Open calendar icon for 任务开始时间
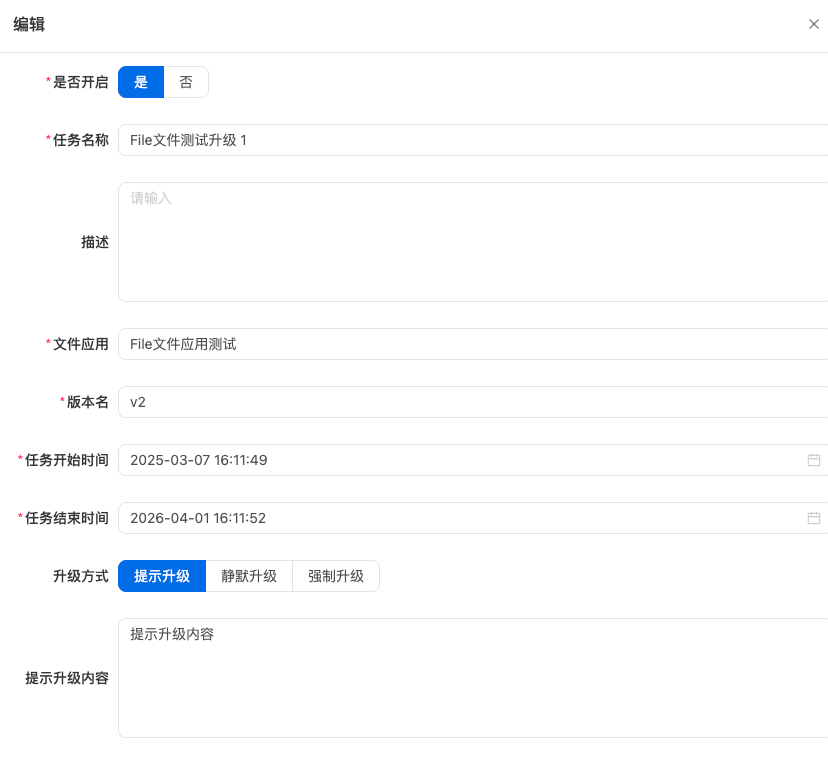Image resolution: width=828 pixels, height=763 pixels. (813, 460)
